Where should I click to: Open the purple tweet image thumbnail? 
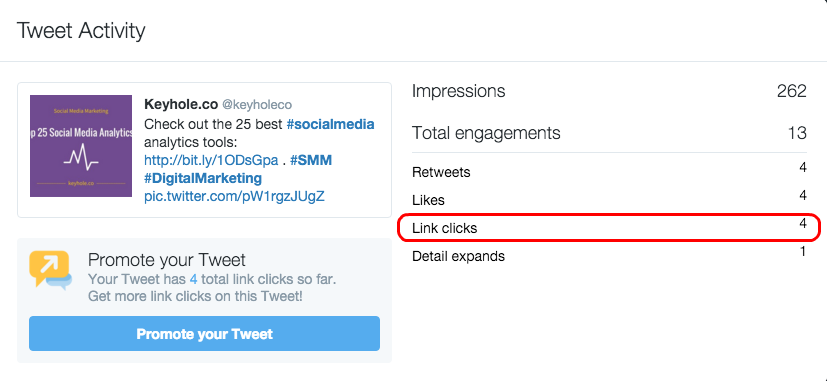pos(81,146)
